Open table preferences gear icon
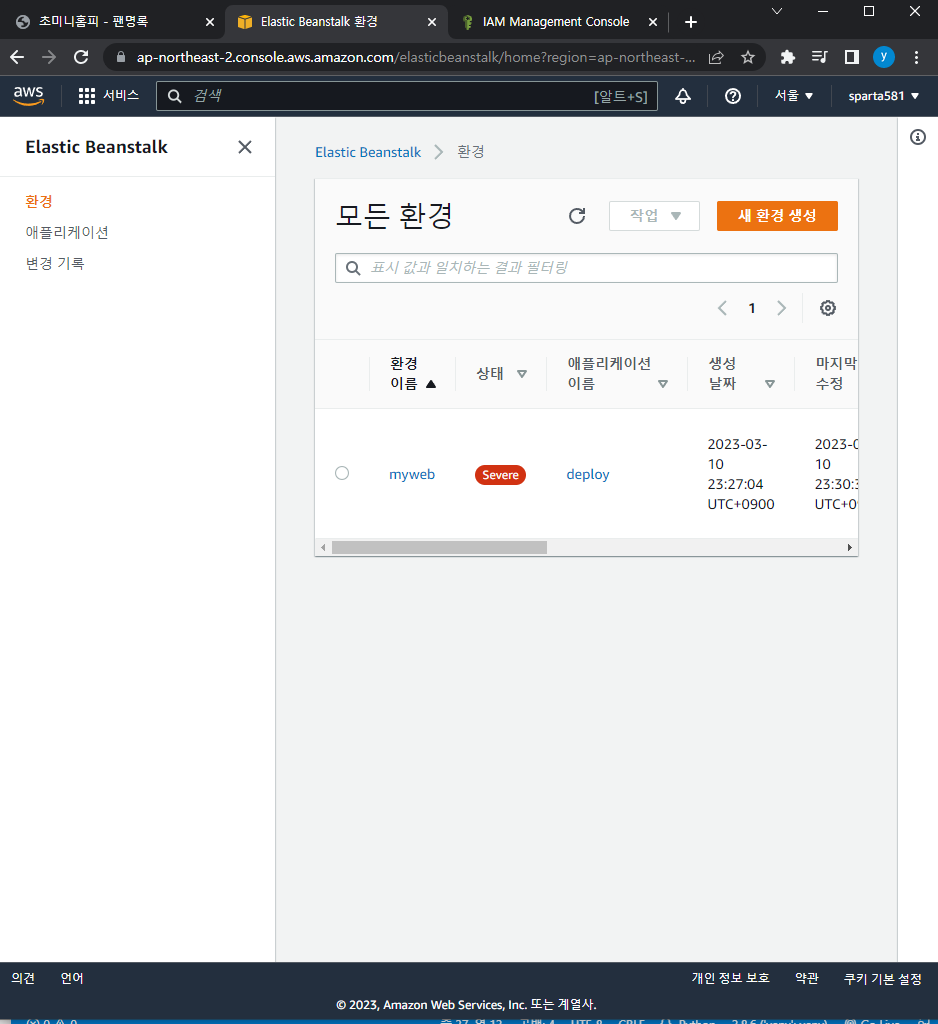The height and width of the screenshot is (1024, 938). [x=828, y=308]
